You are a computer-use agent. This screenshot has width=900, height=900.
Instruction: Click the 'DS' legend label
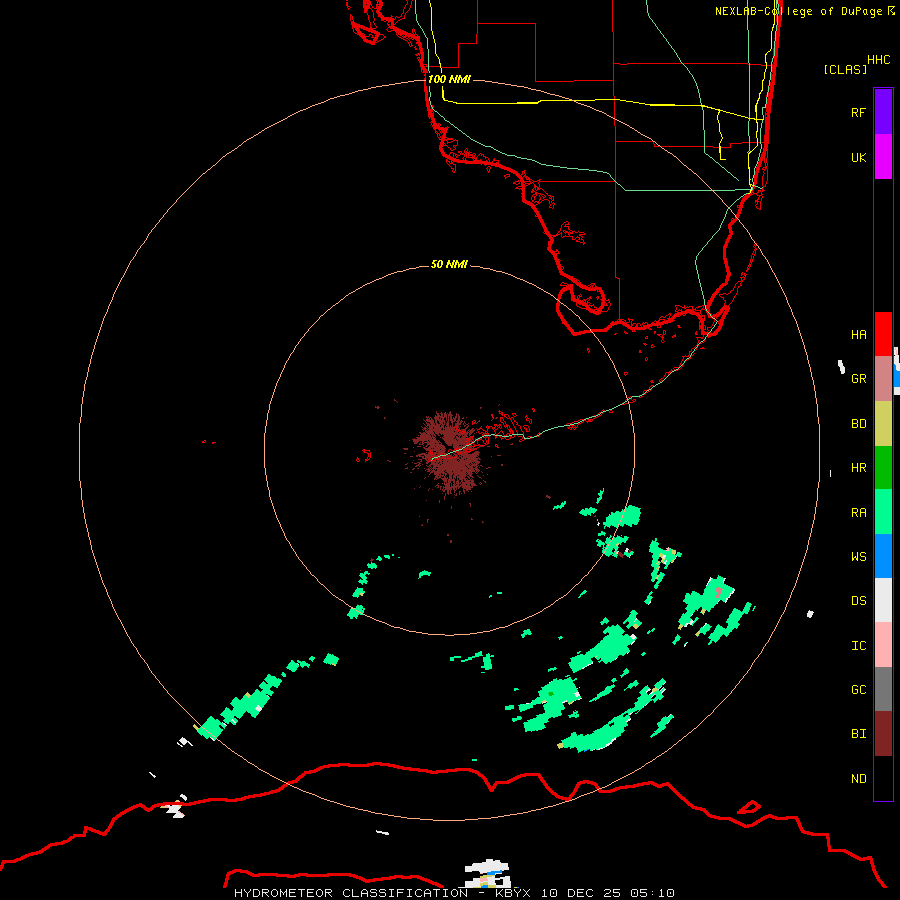pos(858,601)
